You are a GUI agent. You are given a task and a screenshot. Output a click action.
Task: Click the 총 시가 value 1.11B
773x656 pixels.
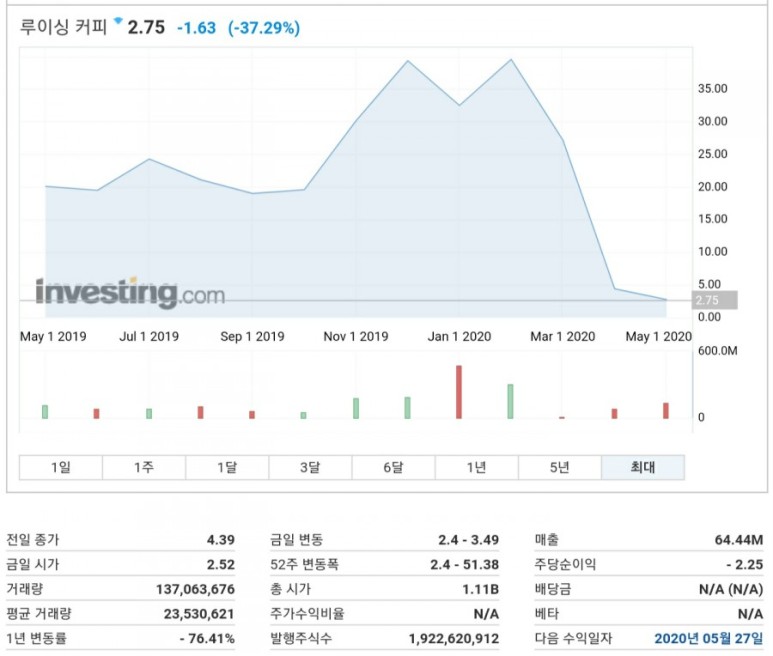pos(481,589)
